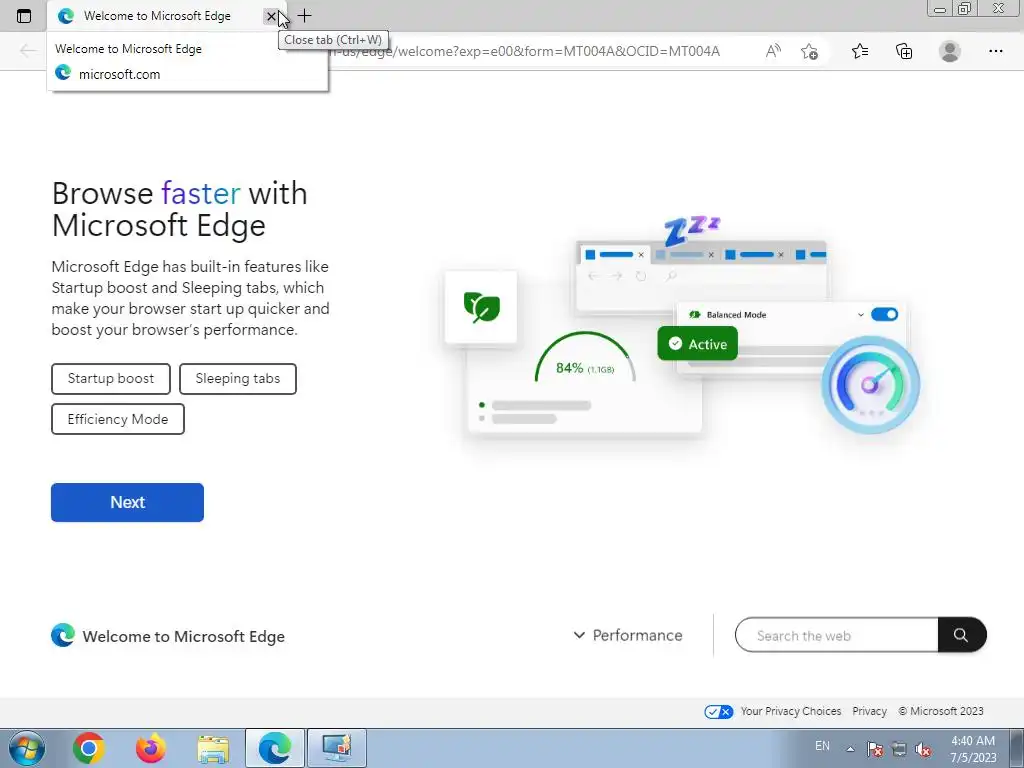This screenshot has width=1024, height=768.
Task: Click the Startup boost button
Action: (x=111, y=379)
